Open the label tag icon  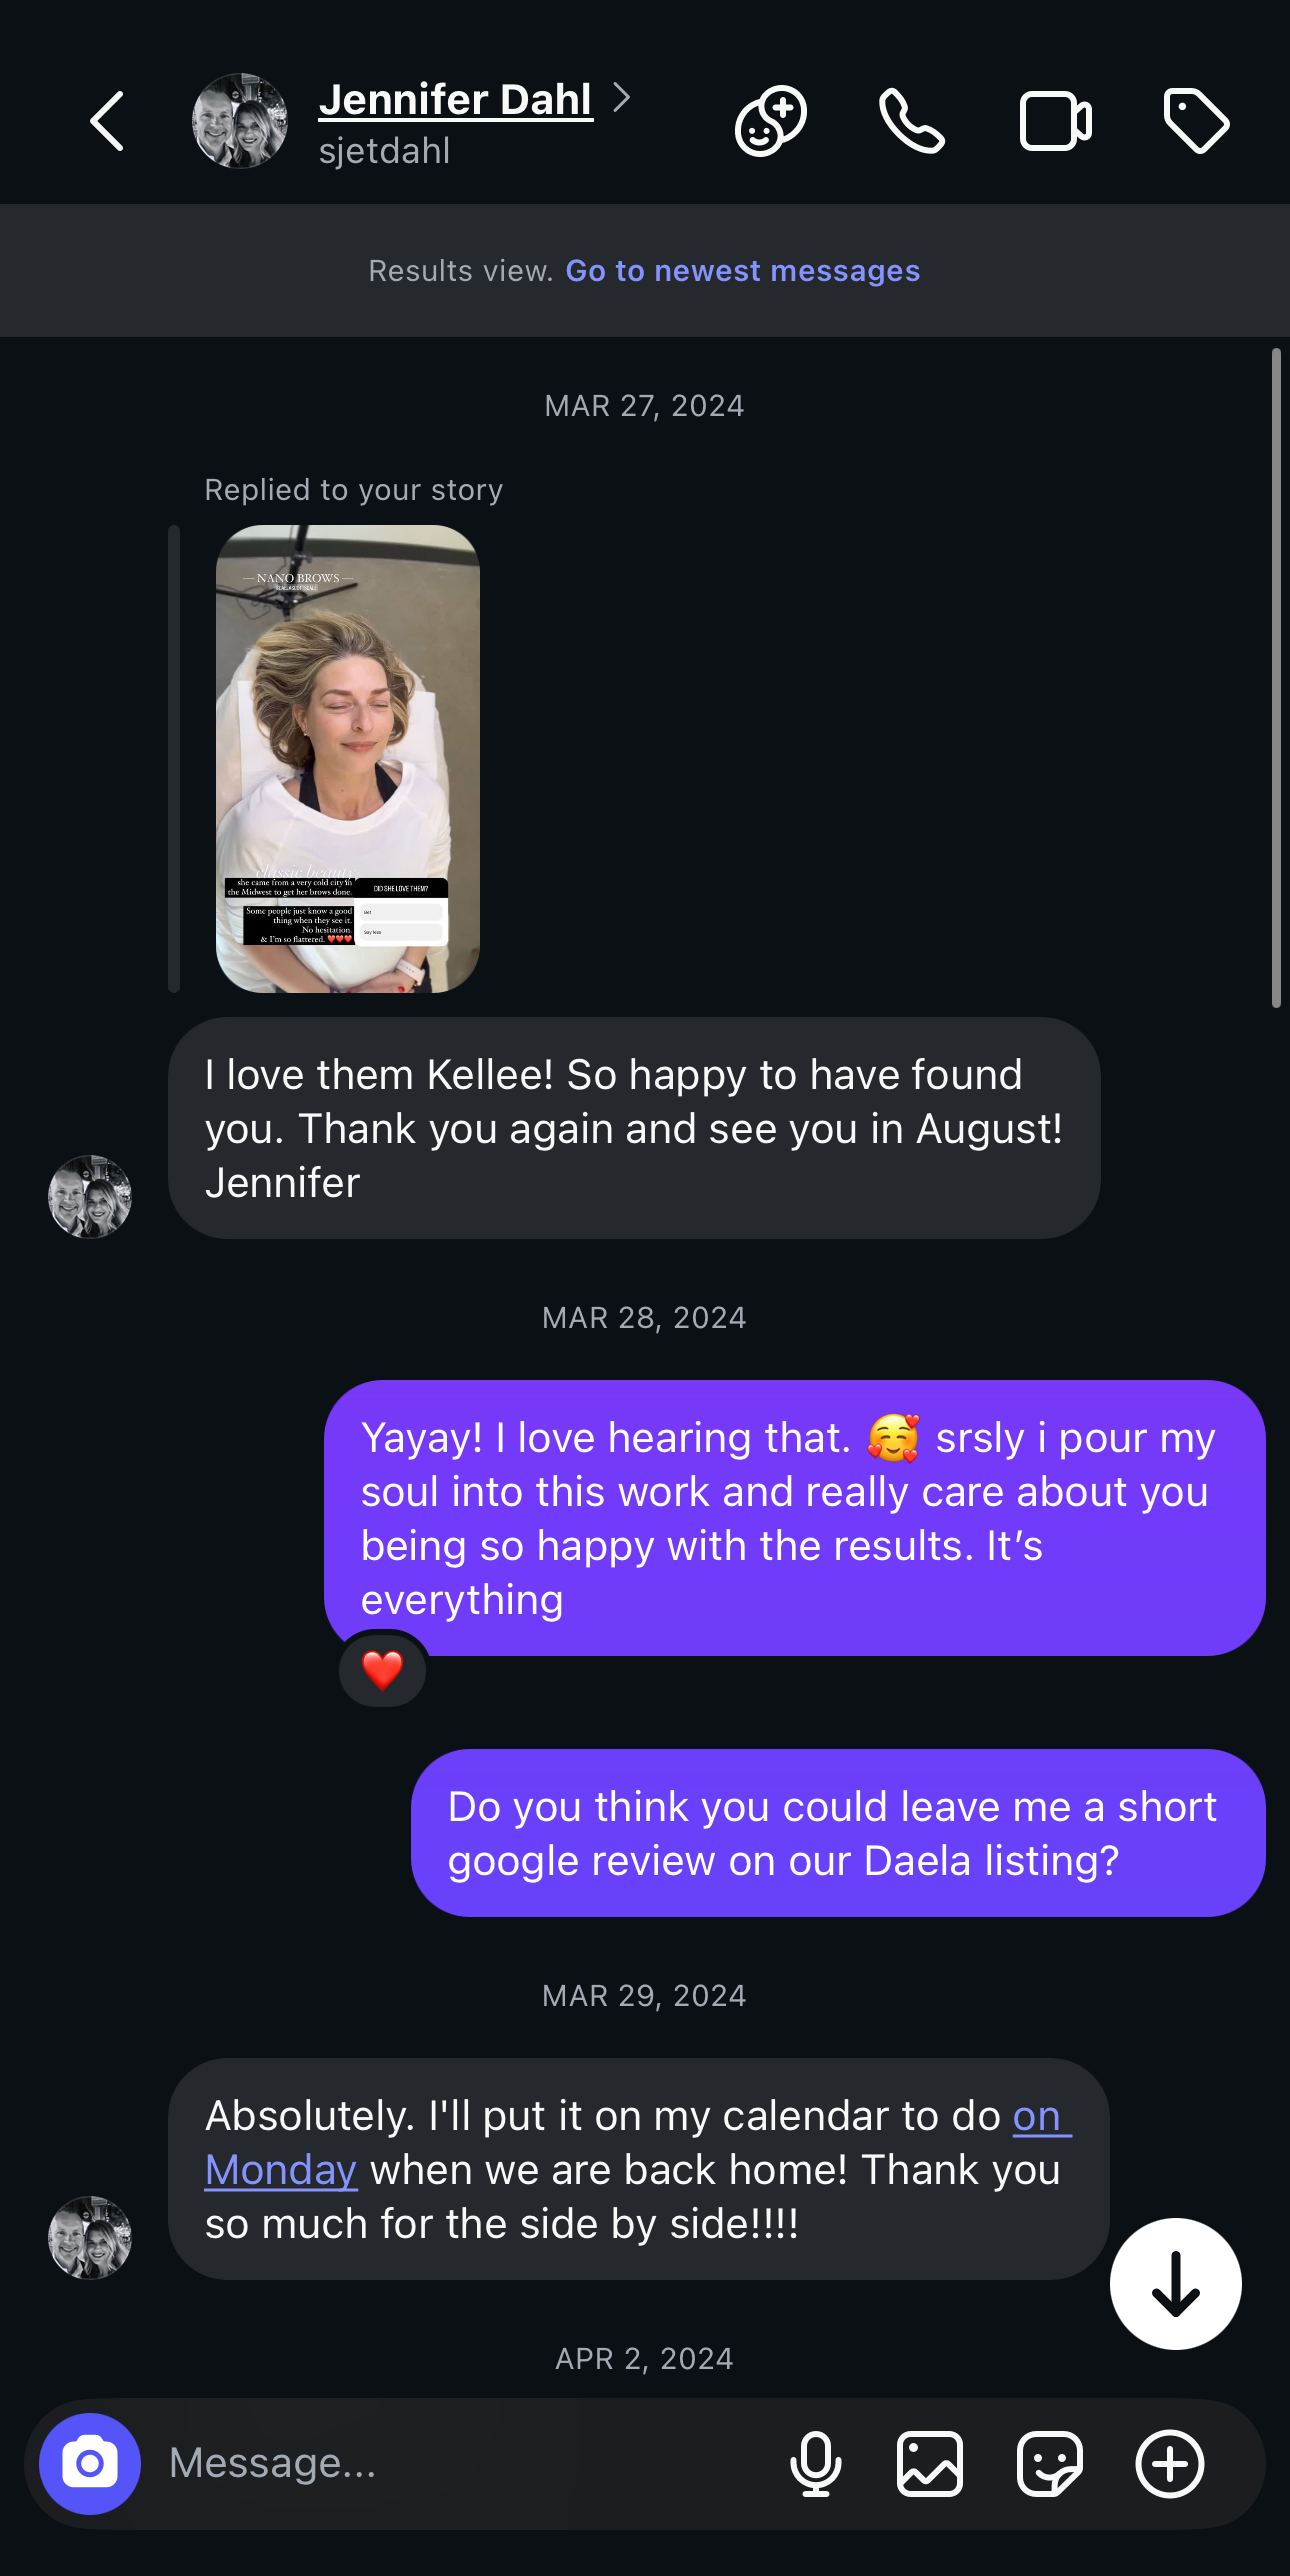pos(1196,121)
